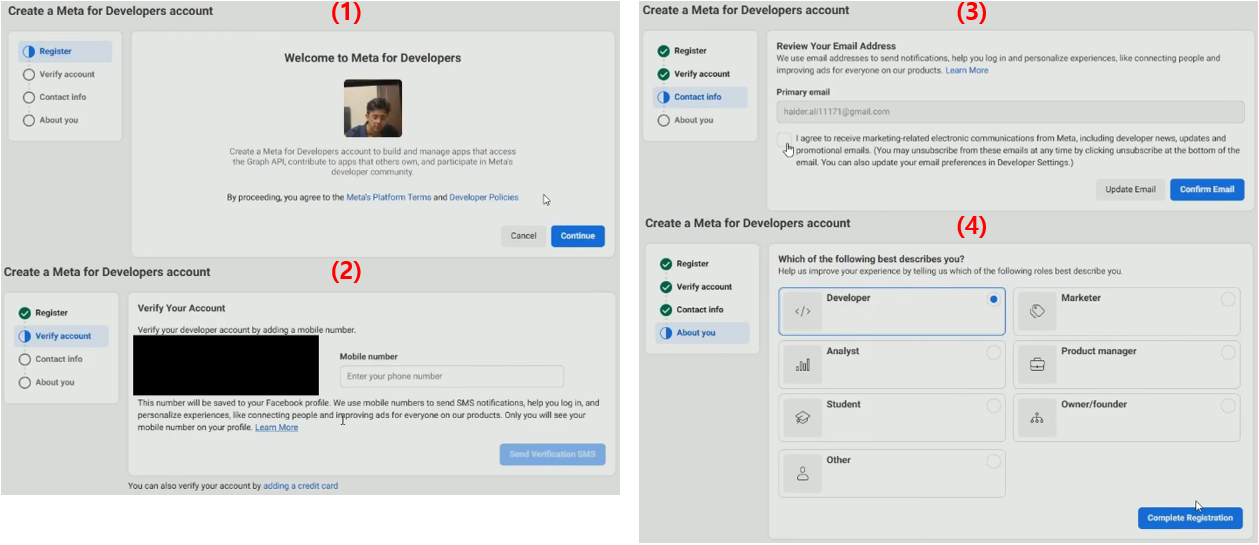Click the Primary email field showing the gmail address
The image size is (1259, 545).
pyautogui.click(x=1010, y=111)
